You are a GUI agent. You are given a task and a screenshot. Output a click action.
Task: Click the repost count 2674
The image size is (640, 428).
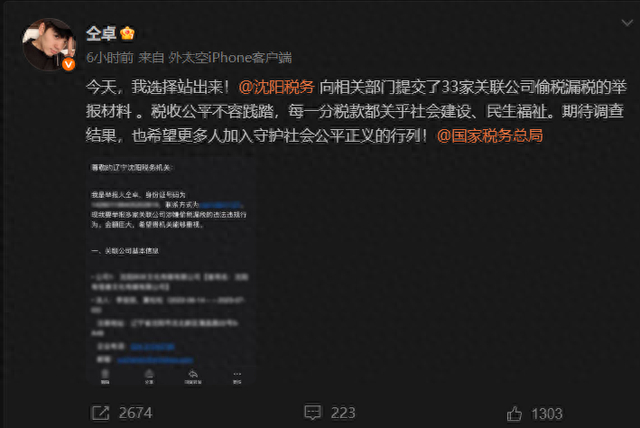pos(136,413)
